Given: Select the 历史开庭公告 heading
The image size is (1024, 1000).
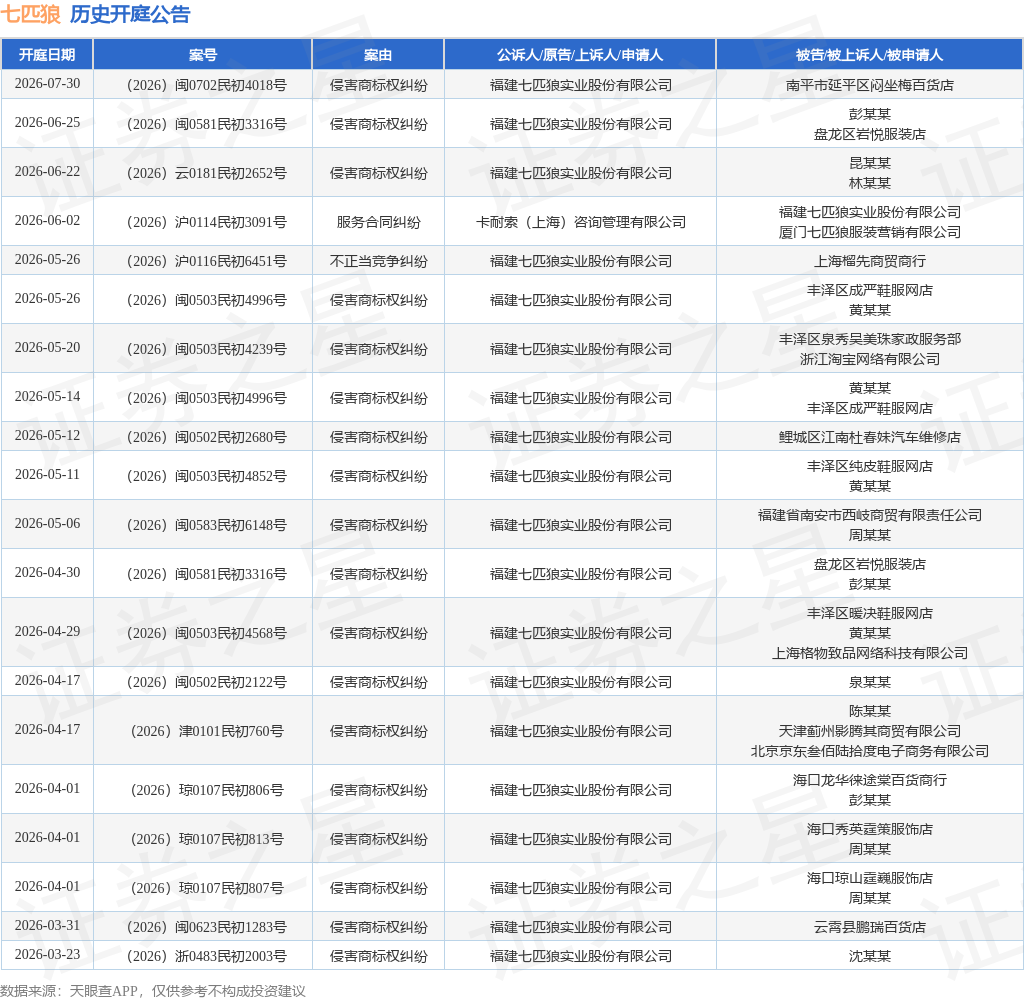Looking at the screenshot, I should 130,14.
